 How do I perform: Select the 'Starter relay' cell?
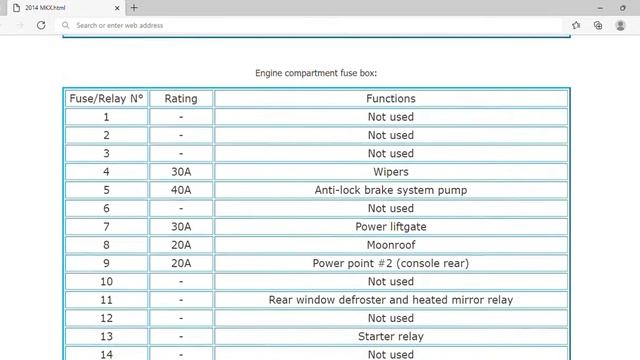(x=391, y=336)
